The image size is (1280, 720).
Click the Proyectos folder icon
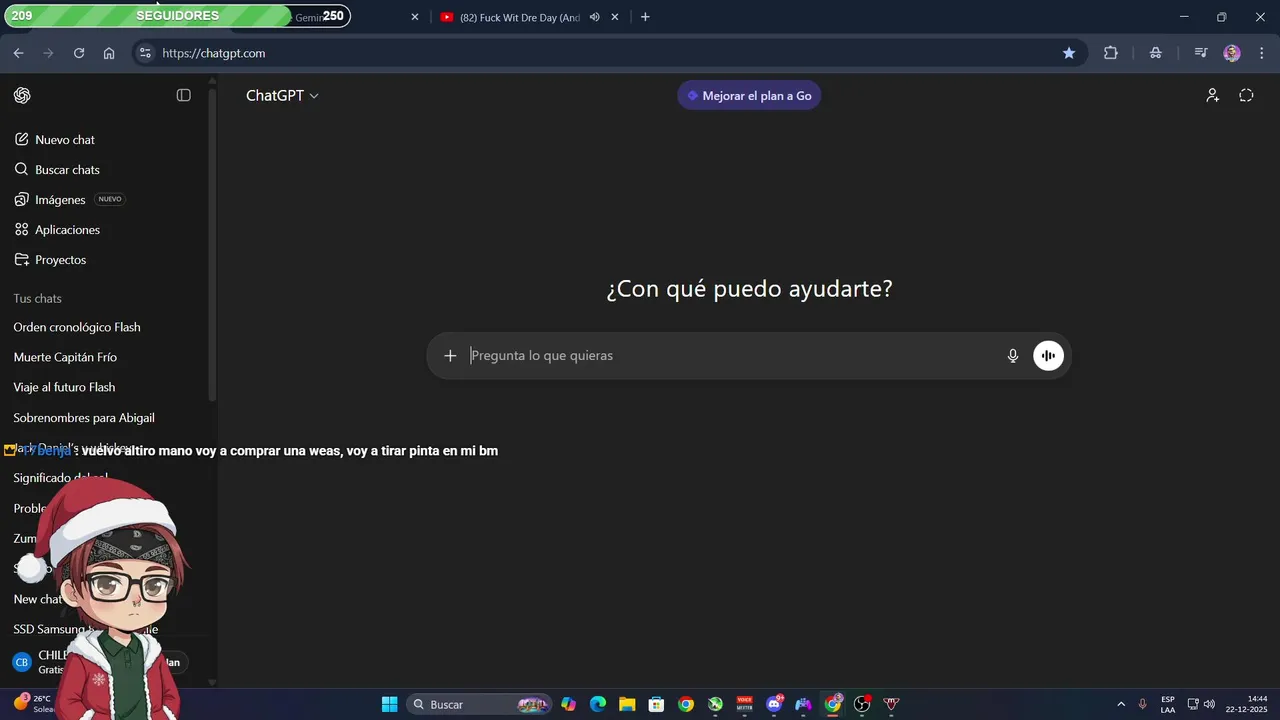[22, 259]
